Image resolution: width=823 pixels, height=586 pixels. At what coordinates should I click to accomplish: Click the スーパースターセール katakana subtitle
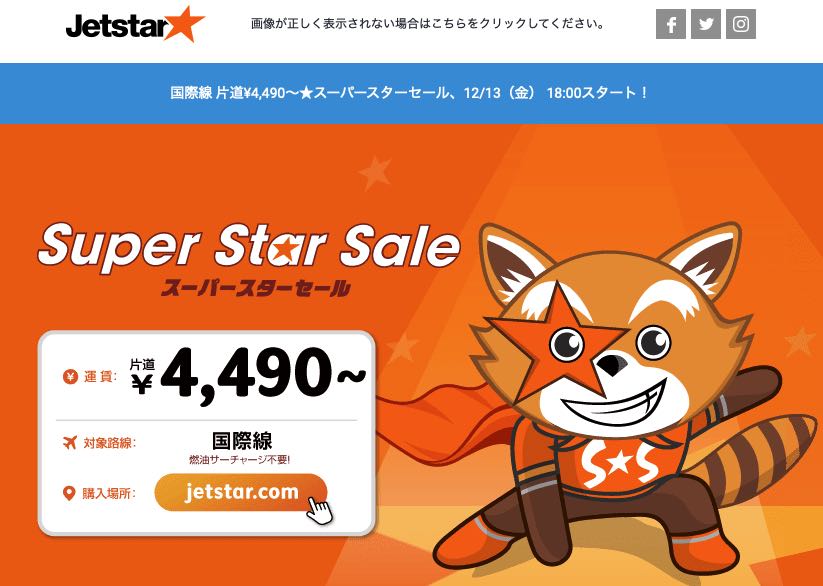255,288
